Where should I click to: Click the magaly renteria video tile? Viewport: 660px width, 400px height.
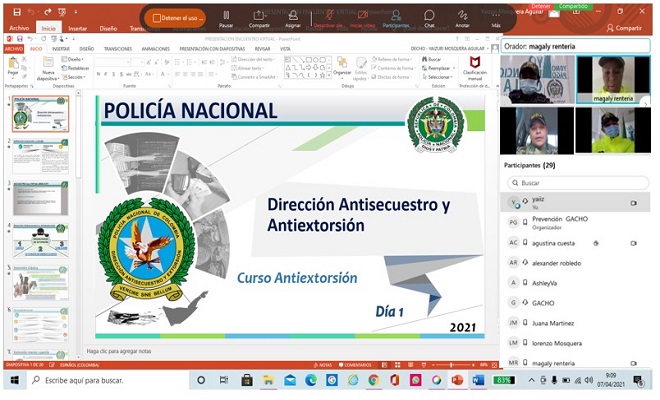click(613, 80)
